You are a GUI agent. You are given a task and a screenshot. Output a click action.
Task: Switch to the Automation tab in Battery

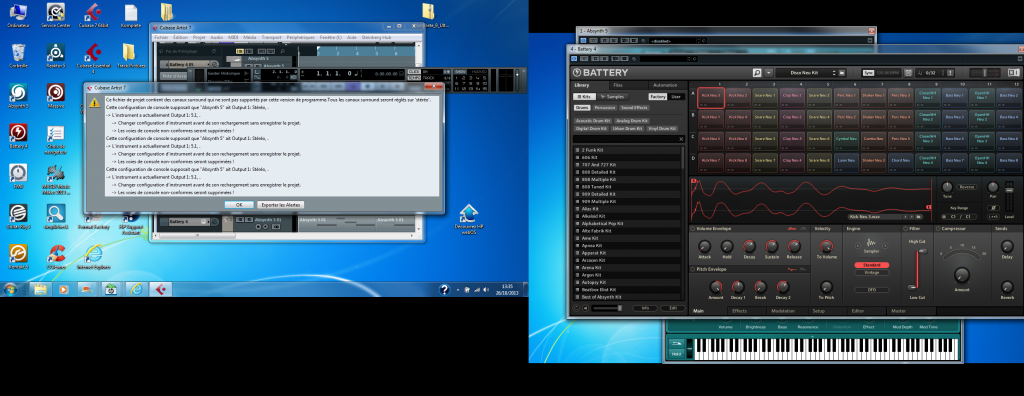pos(665,85)
